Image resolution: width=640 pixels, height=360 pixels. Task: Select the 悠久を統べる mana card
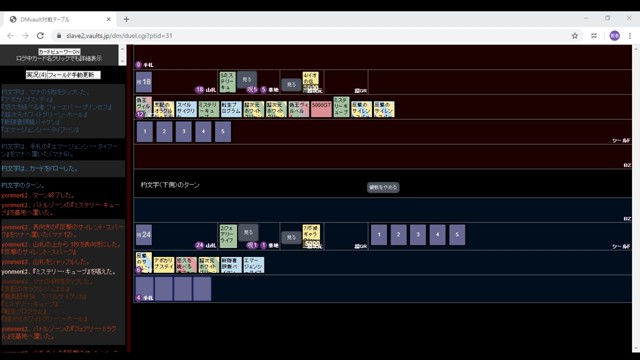(187, 265)
